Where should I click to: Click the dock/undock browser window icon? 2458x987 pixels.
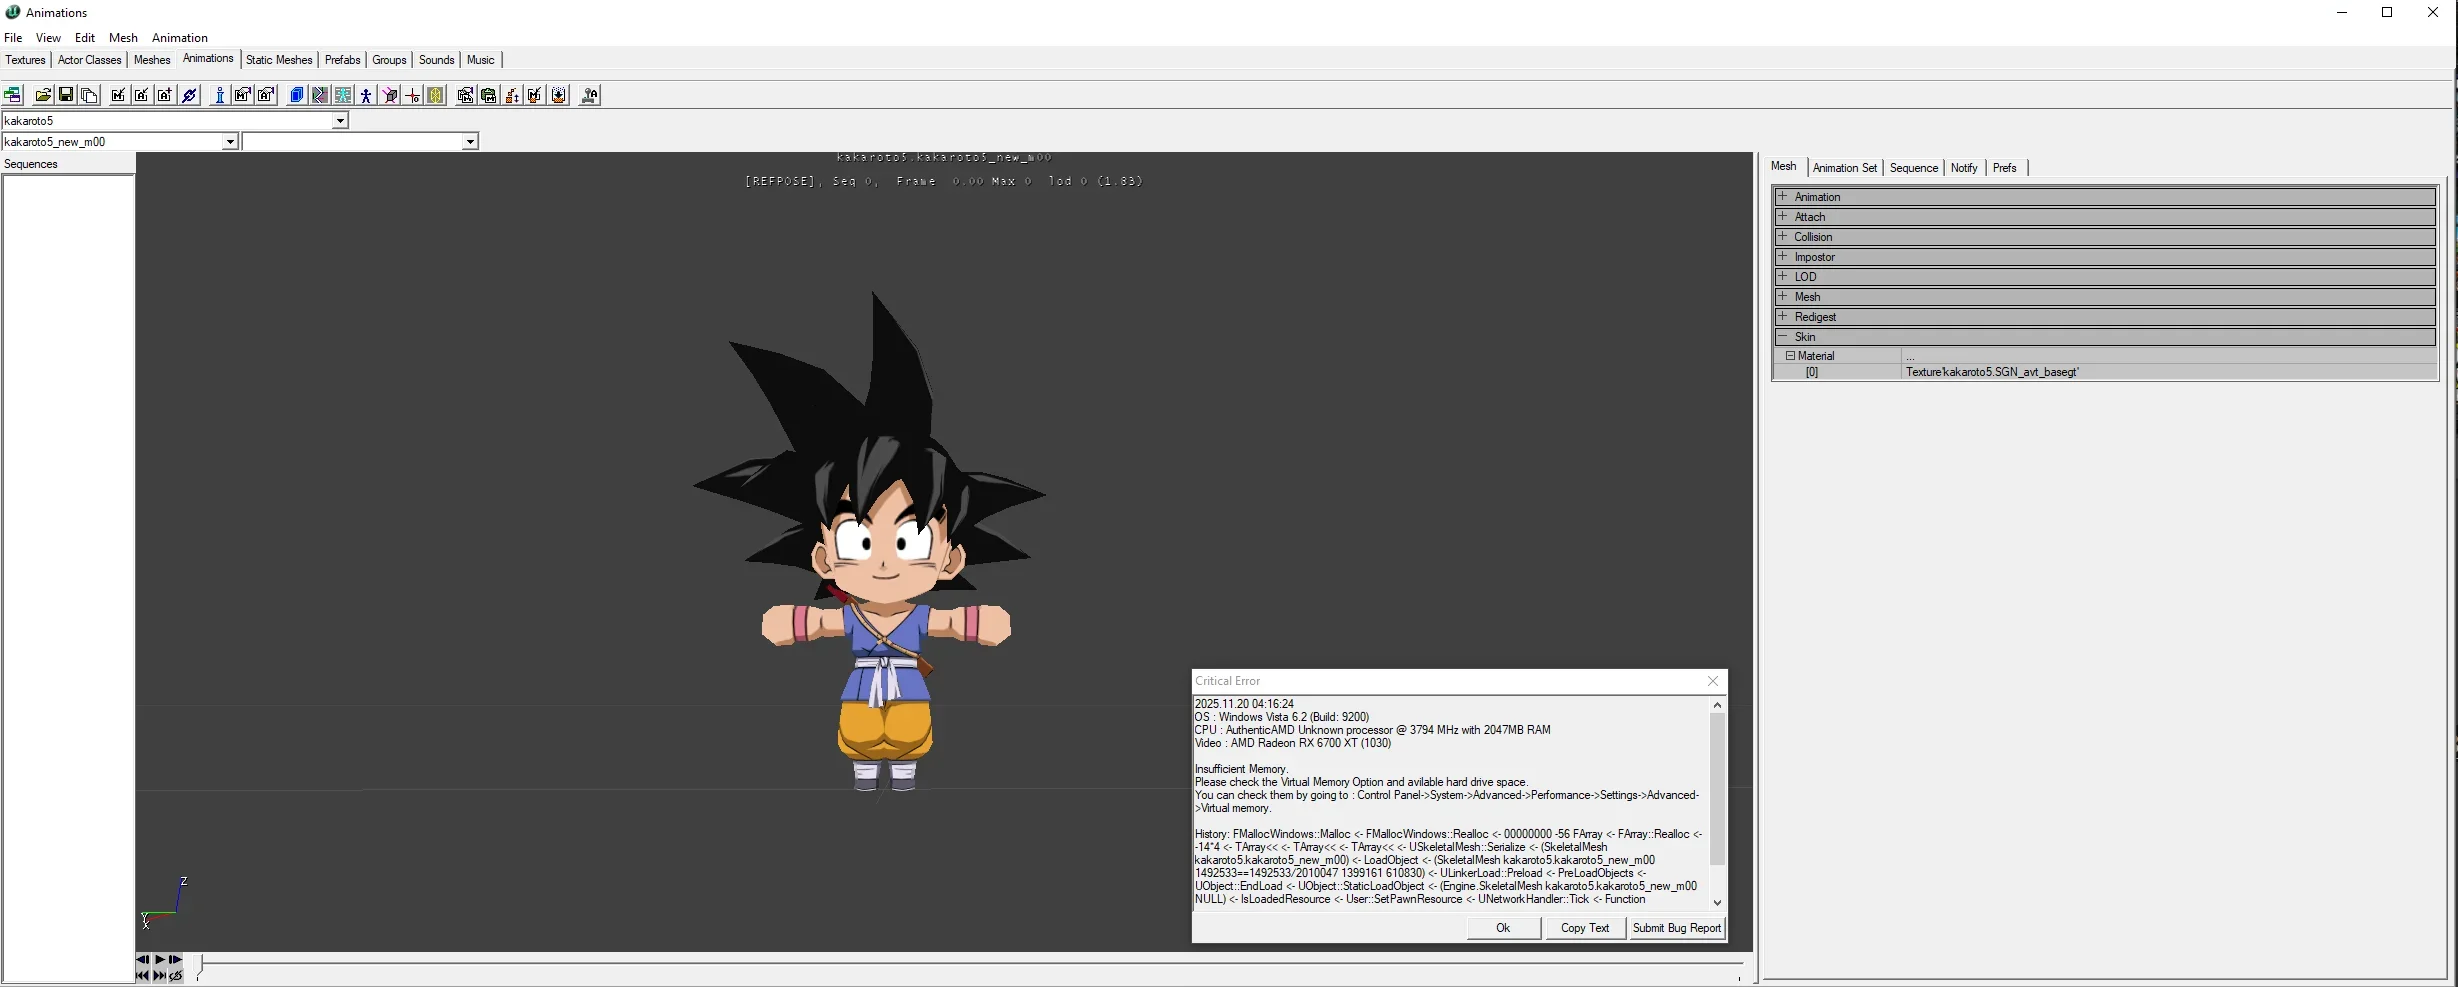point(12,95)
